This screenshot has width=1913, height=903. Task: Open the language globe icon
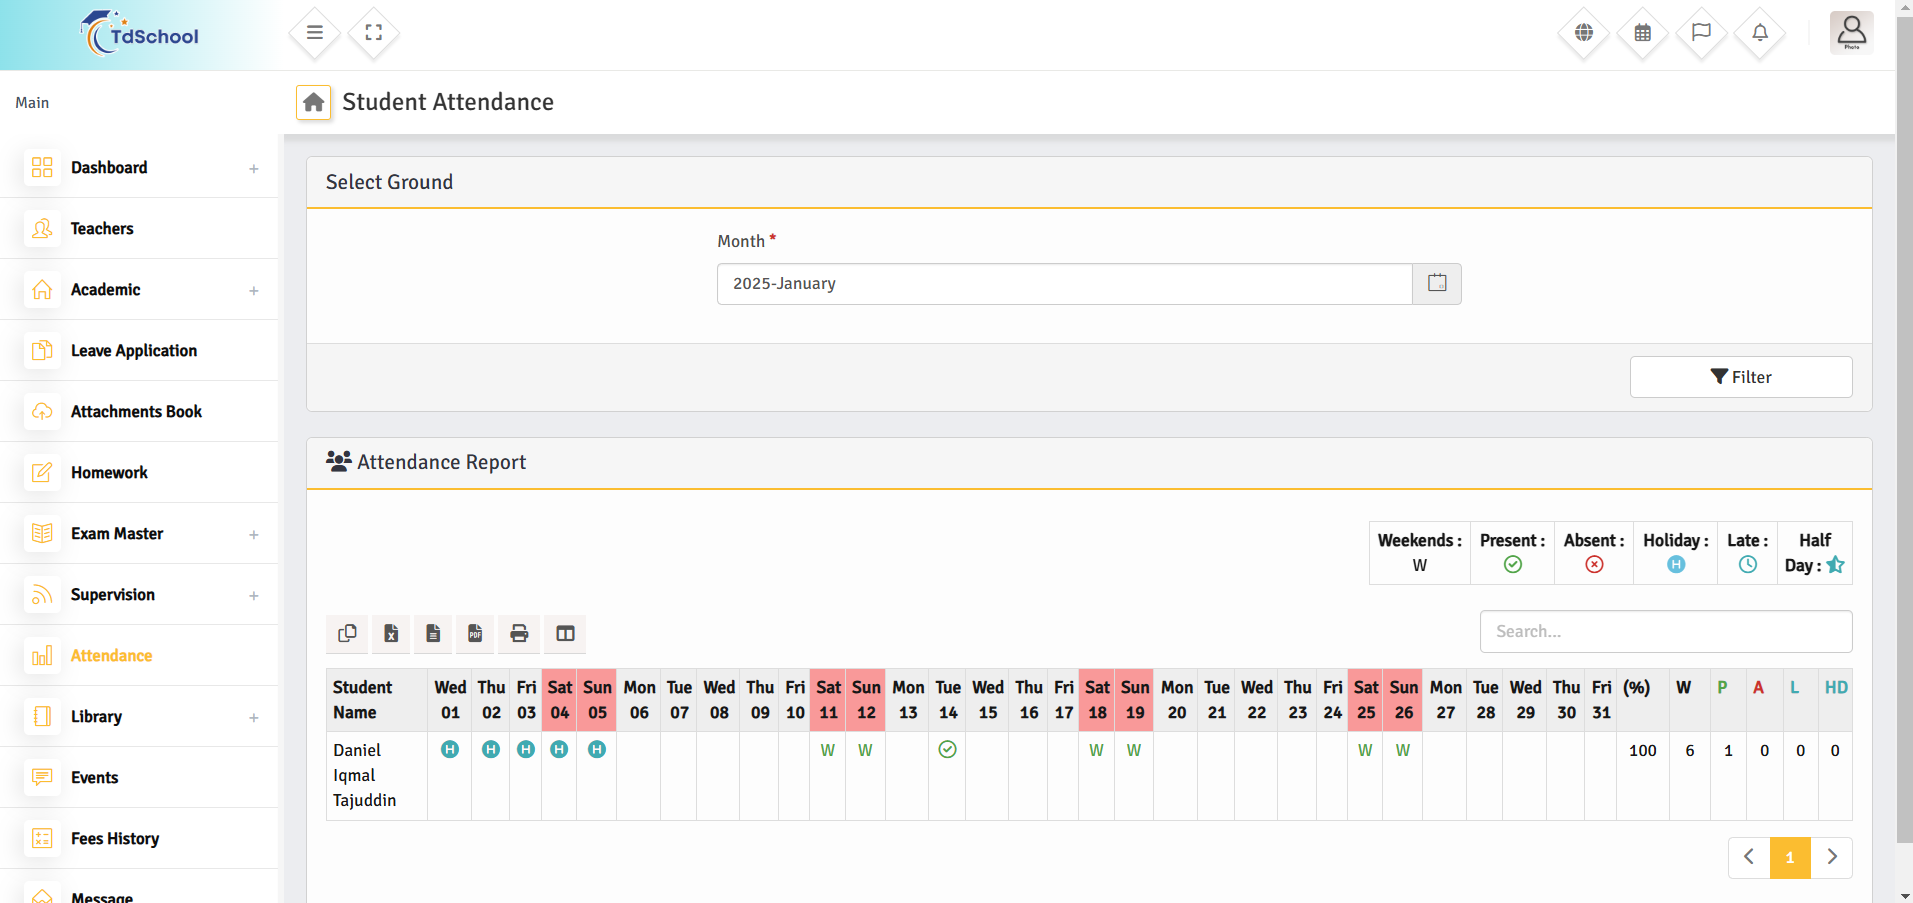pyautogui.click(x=1583, y=33)
